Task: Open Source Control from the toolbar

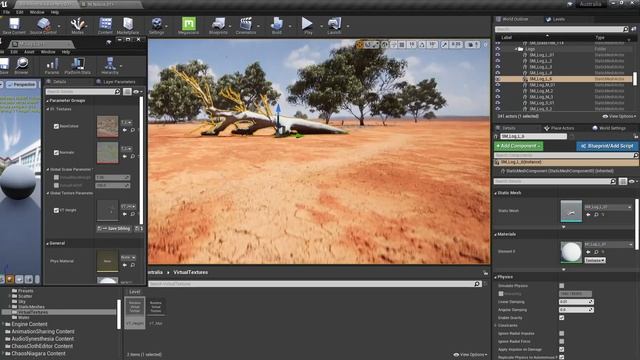Action: (x=43, y=25)
